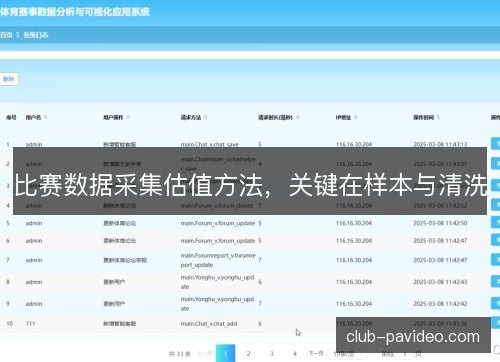
Task: Click the 系统日志 breadcrumb item
Action: pos(36,35)
